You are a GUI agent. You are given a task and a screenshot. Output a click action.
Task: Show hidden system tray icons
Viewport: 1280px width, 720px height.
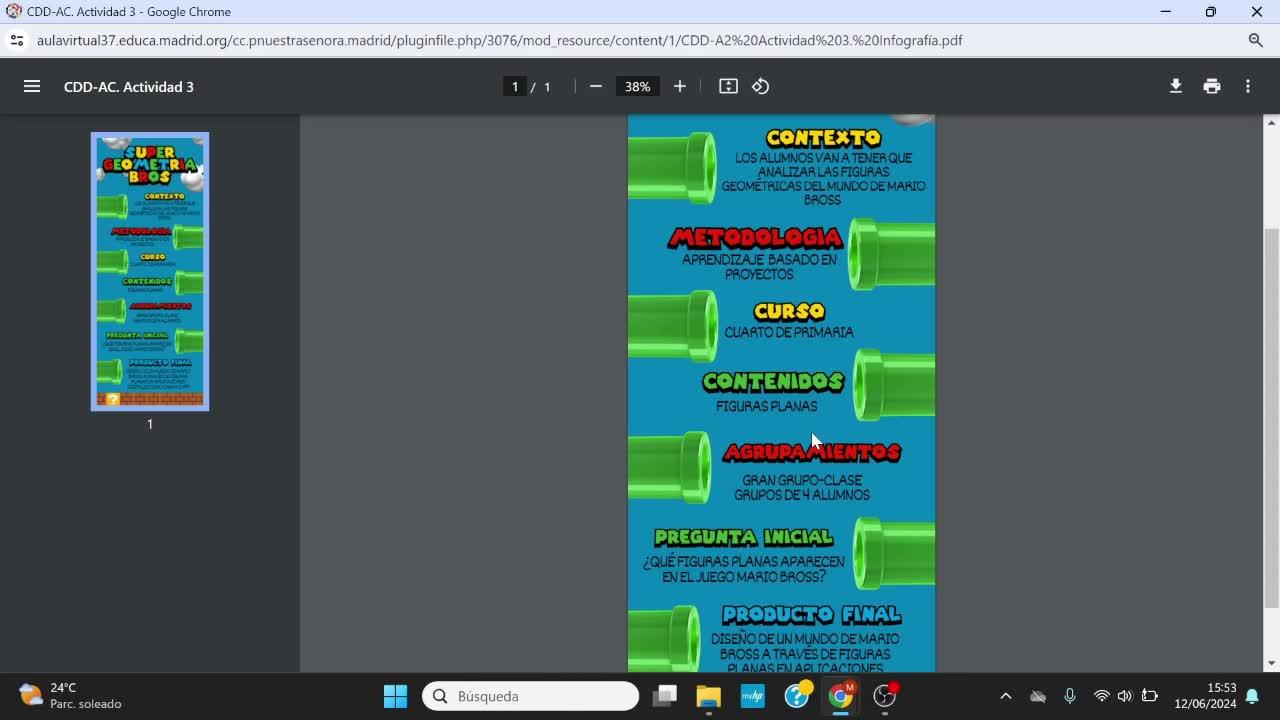pos(1006,696)
